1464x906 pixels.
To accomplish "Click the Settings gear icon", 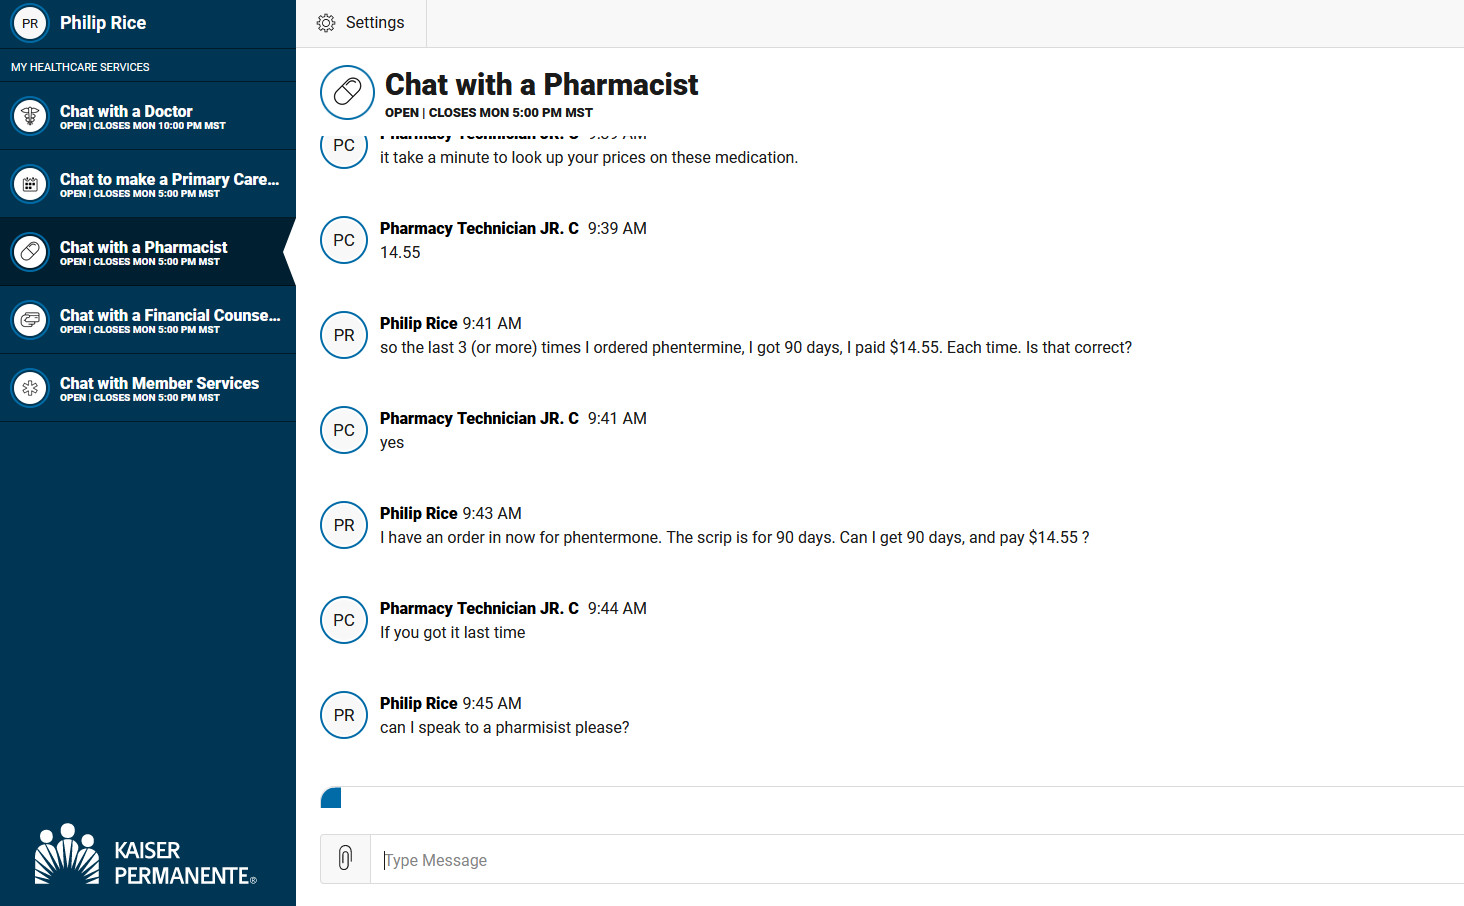I will point(326,23).
